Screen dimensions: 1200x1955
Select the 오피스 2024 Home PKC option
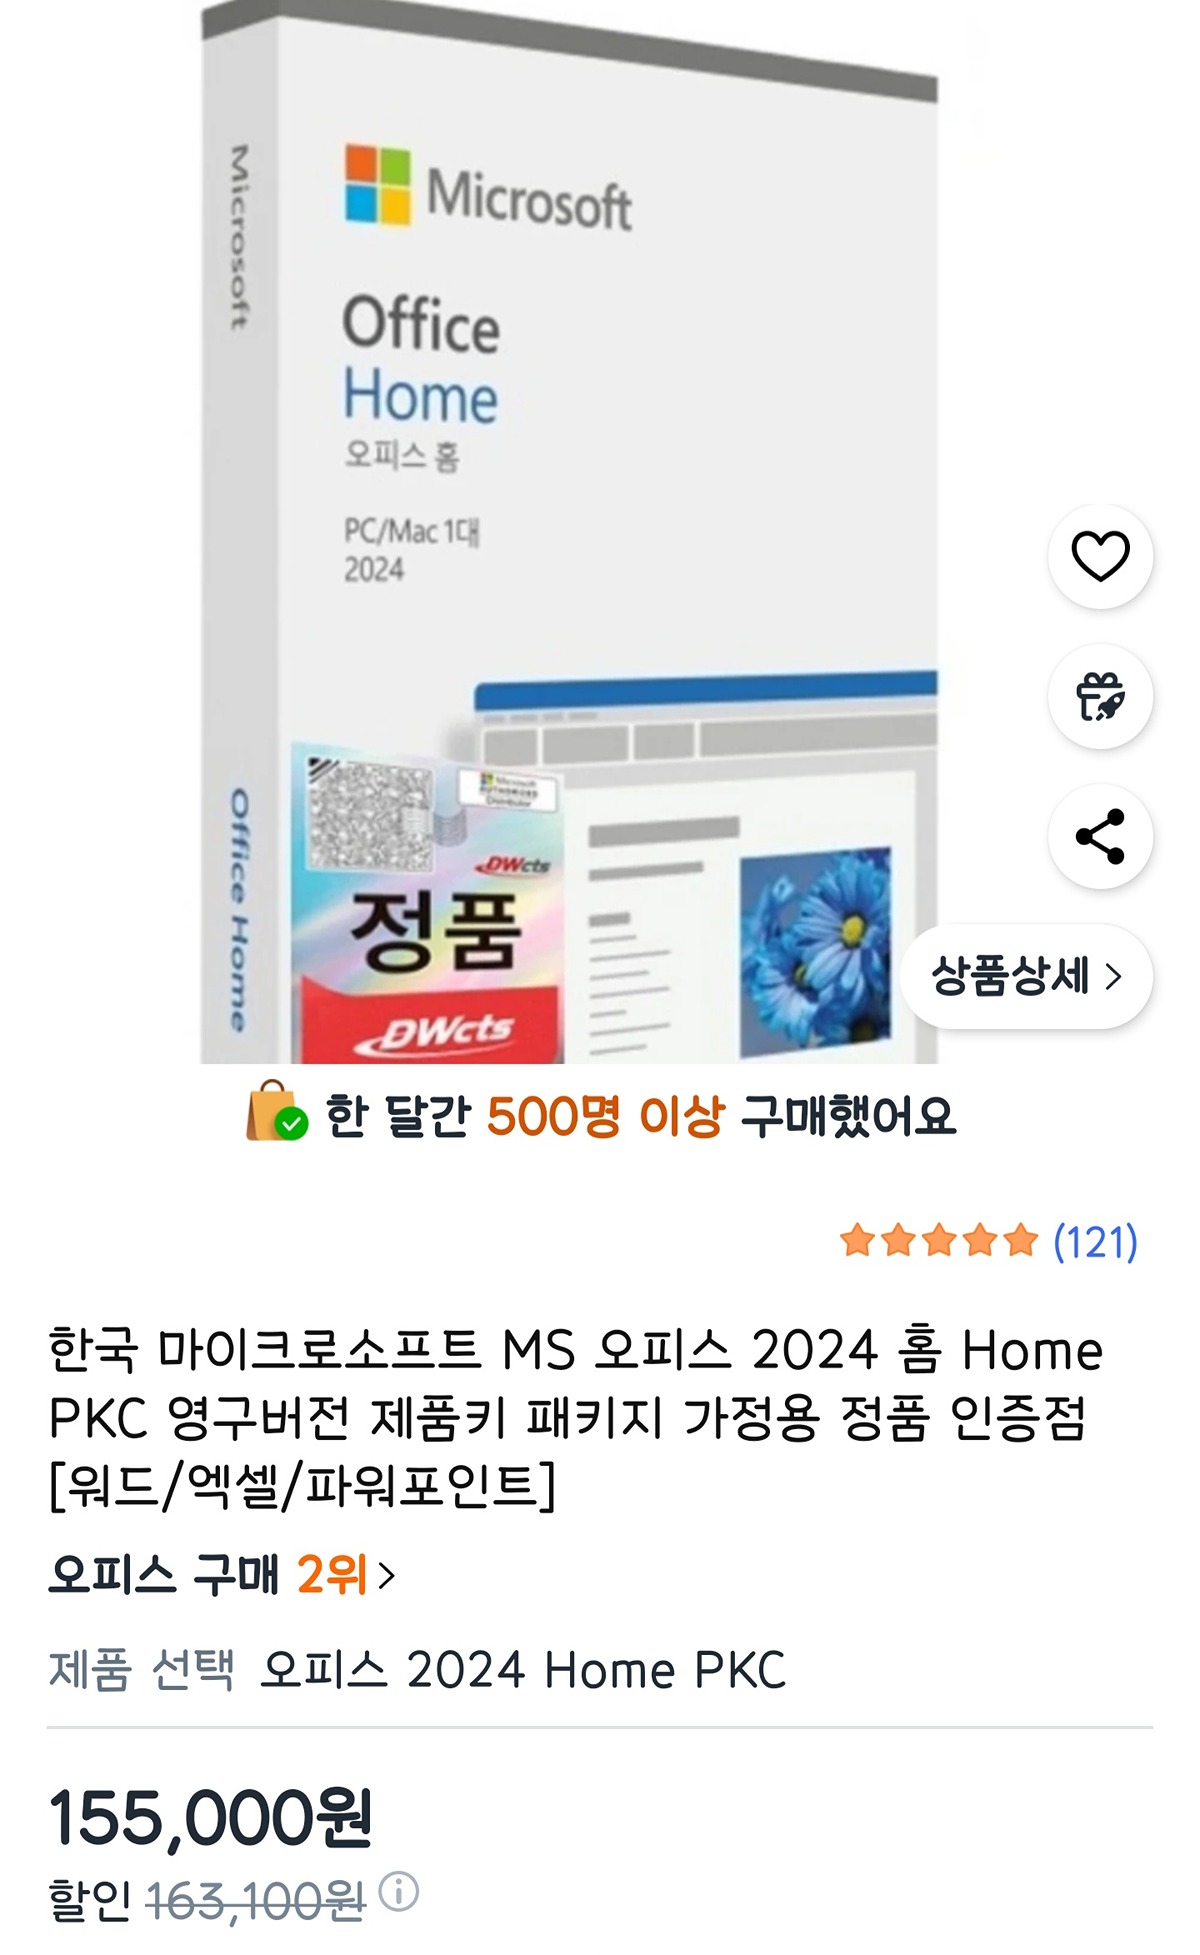[x=523, y=1670]
